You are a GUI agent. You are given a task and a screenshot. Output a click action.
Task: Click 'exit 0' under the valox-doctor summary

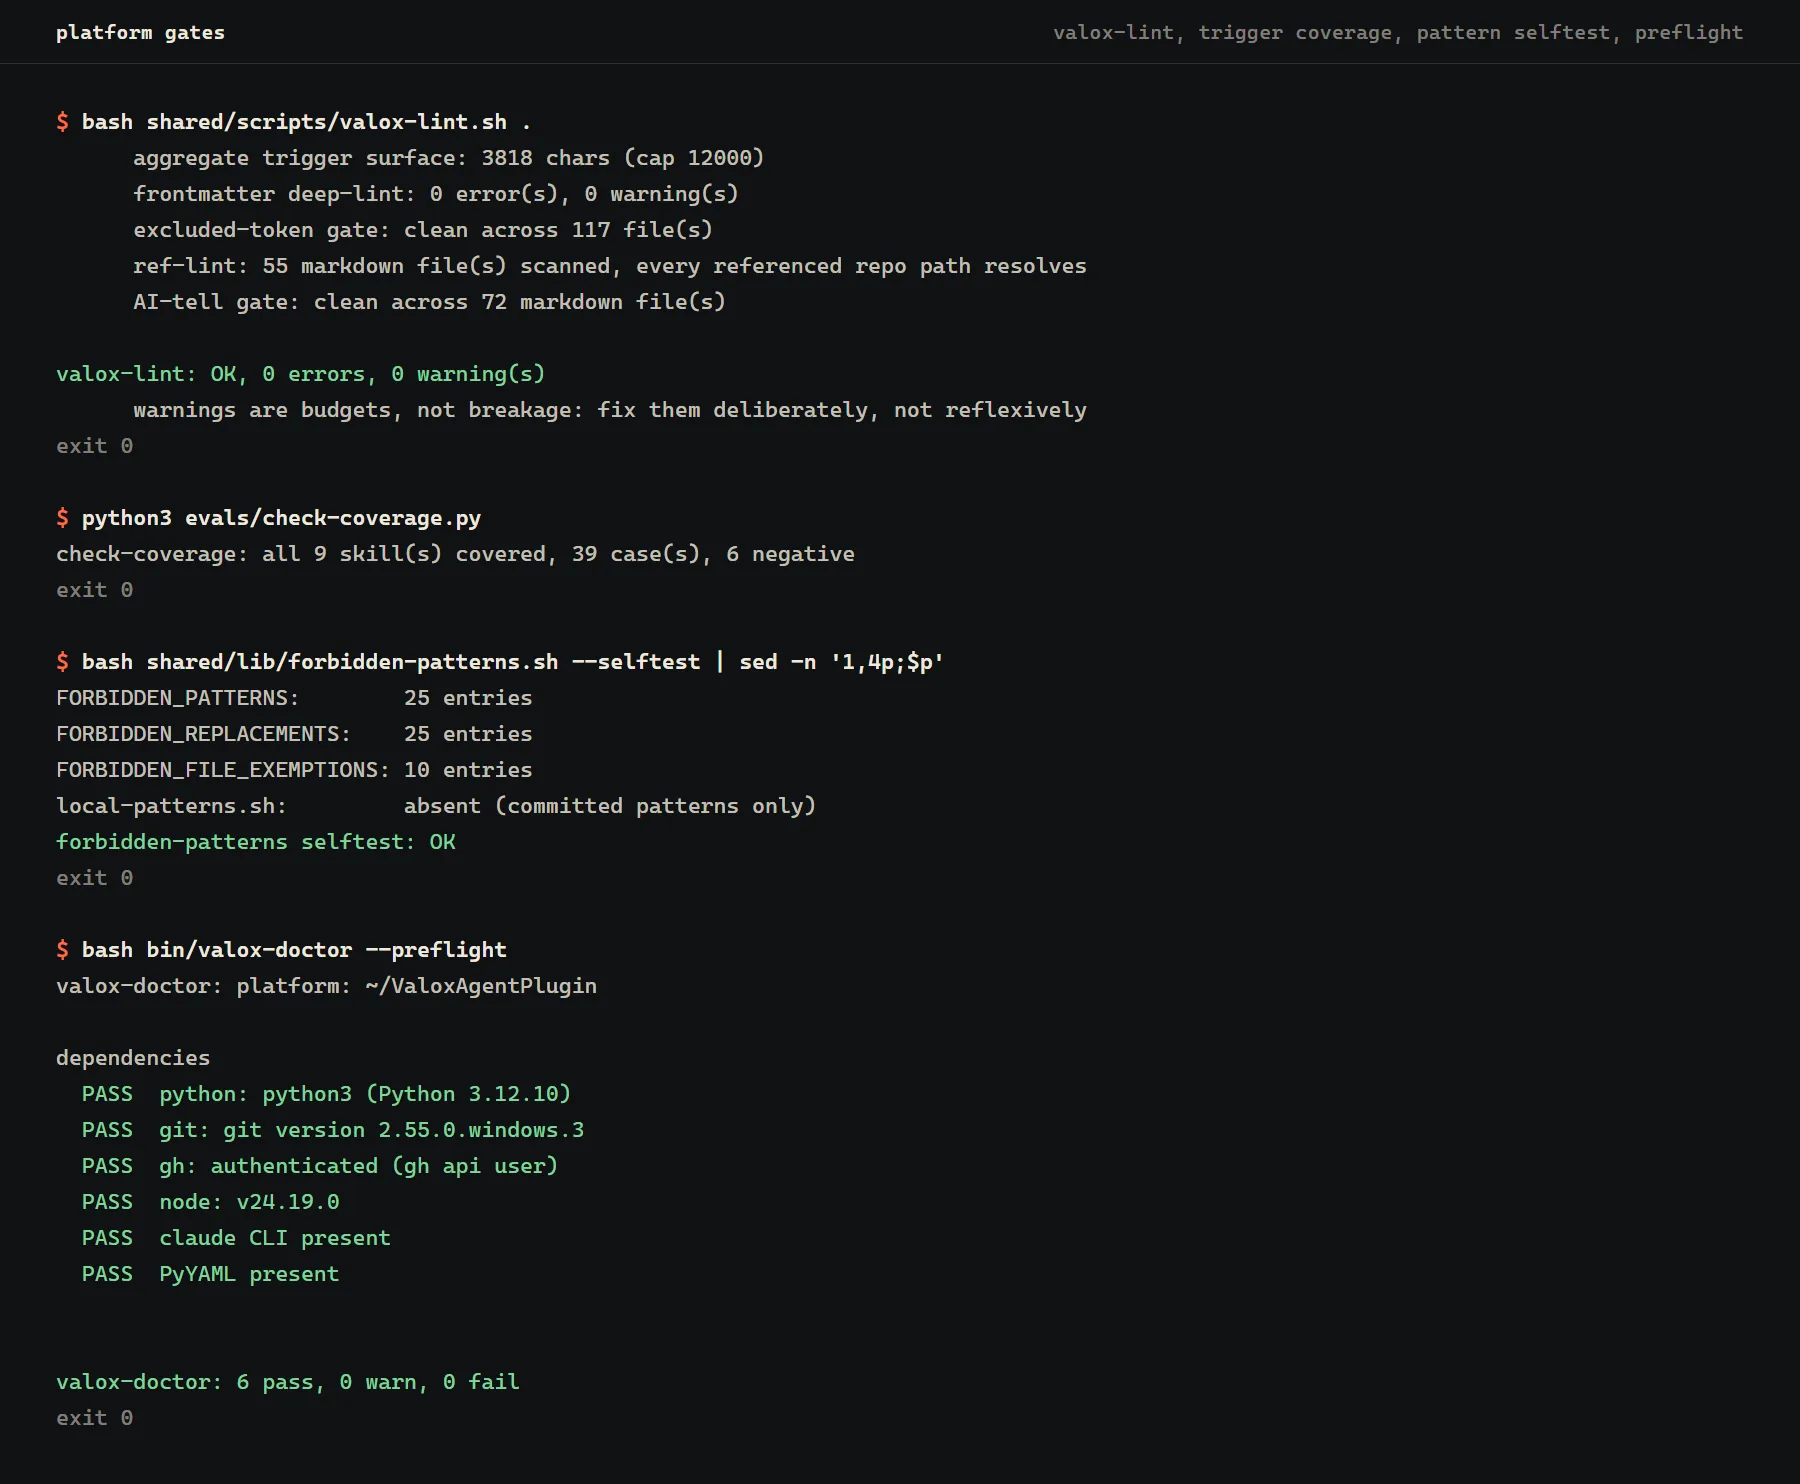click(95, 1418)
